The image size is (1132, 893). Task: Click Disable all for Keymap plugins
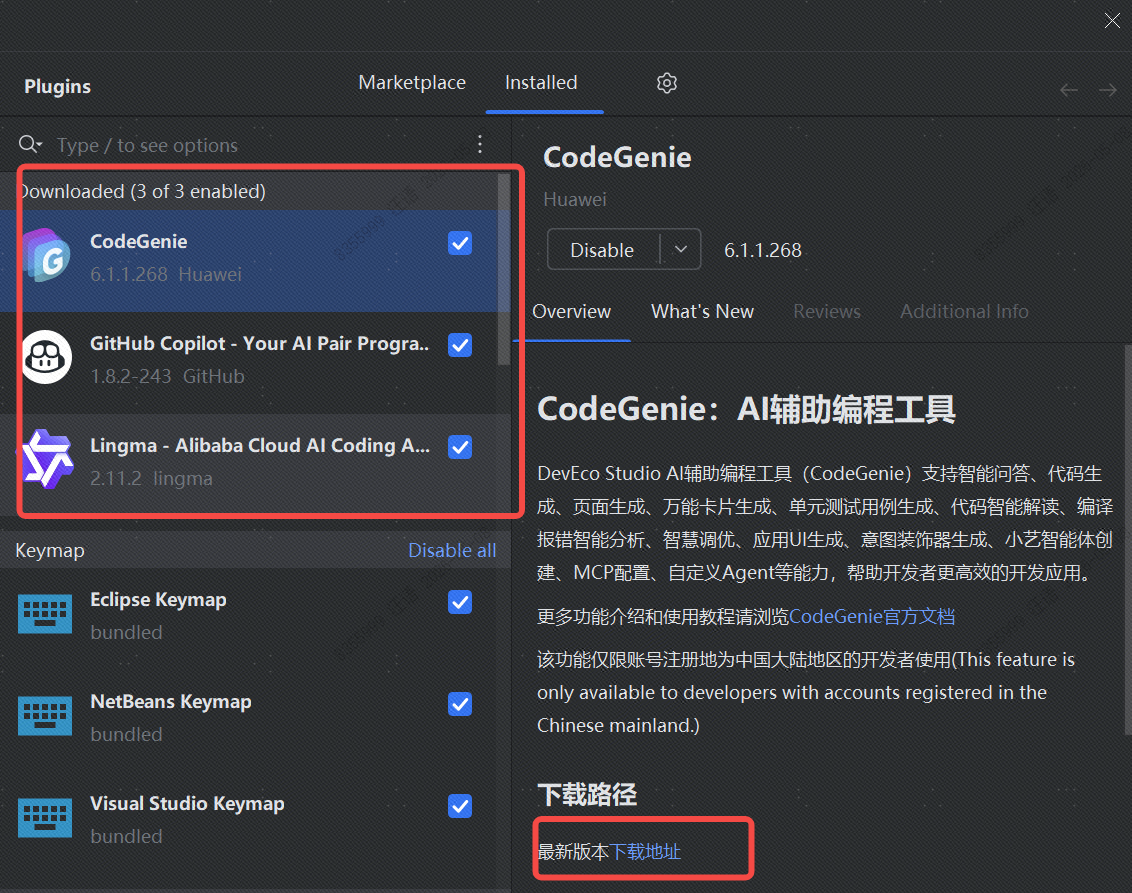pyautogui.click(x=452, y=550)
